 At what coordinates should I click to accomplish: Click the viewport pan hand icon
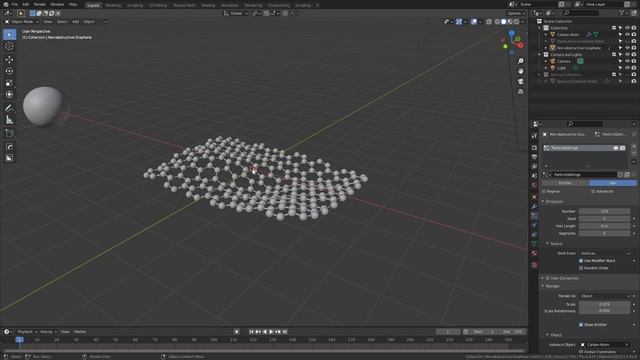coord(521,71)
